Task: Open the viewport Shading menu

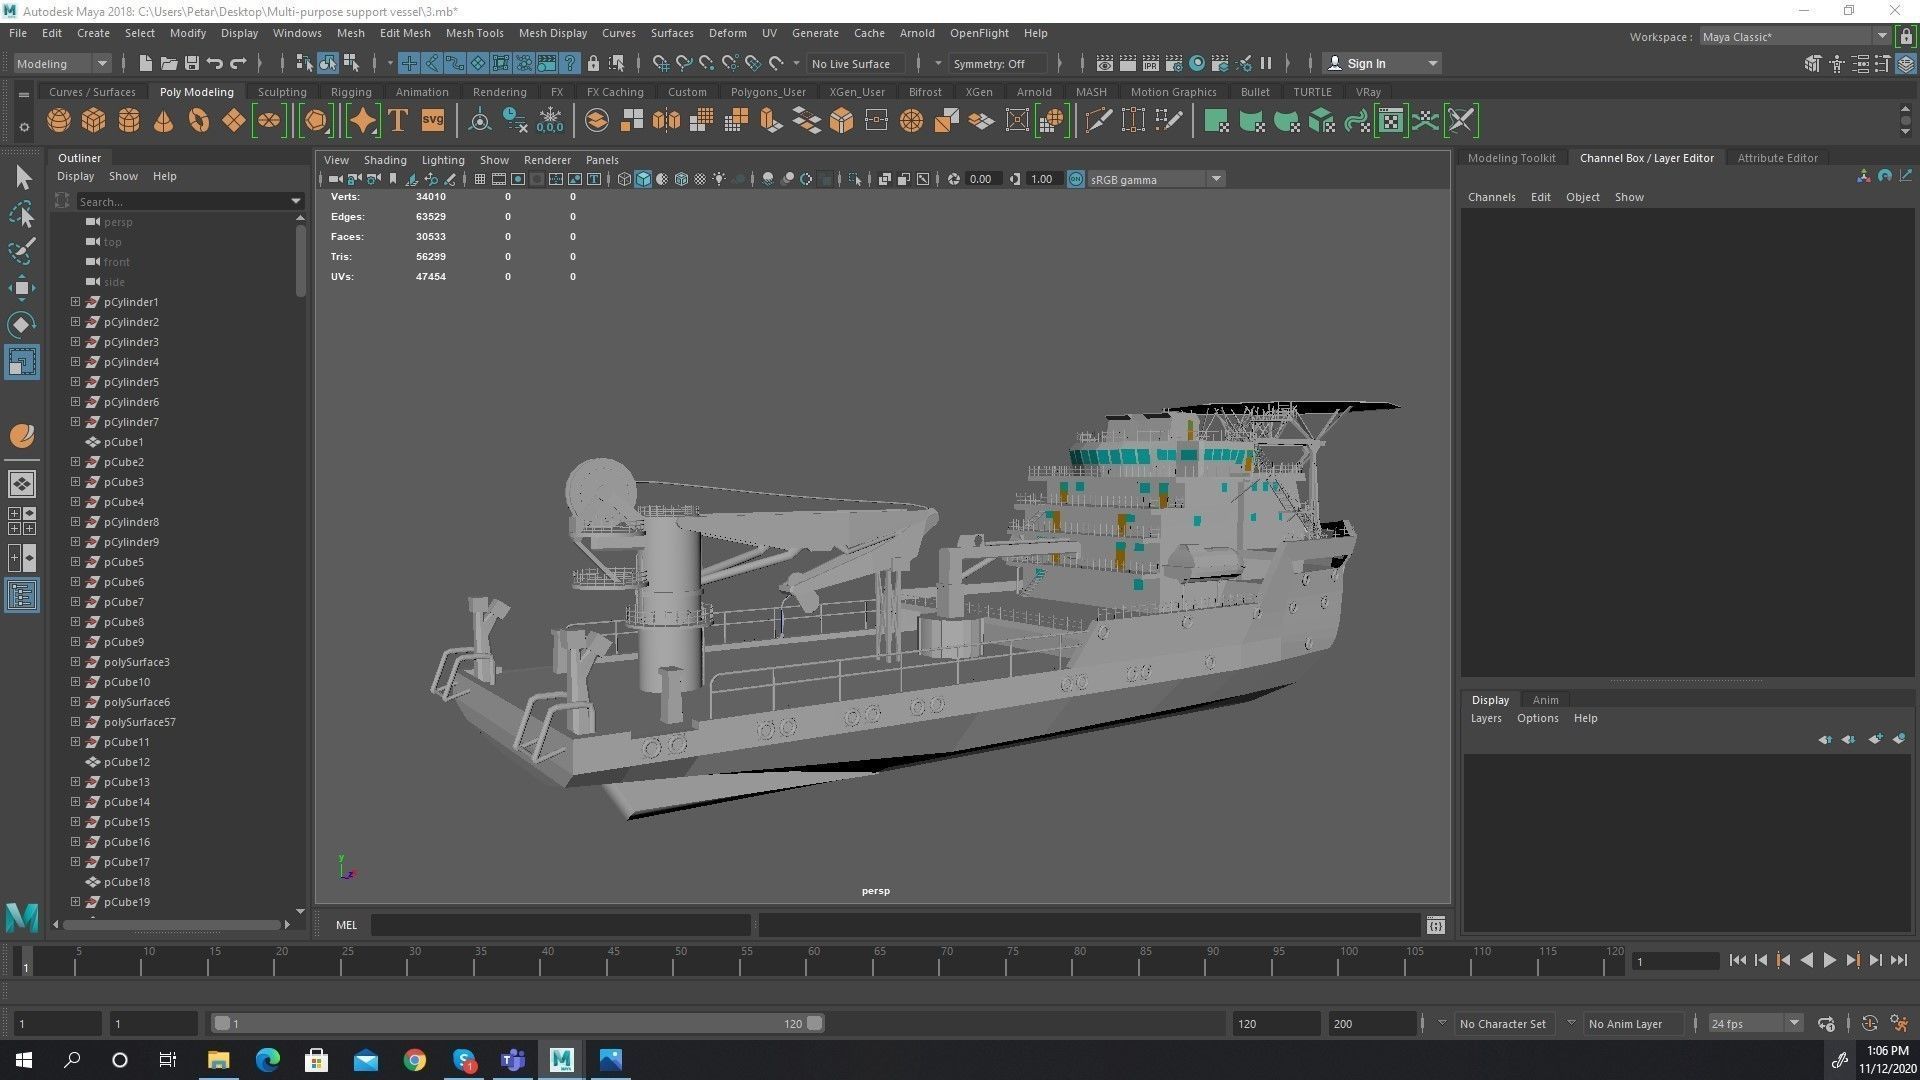Action: click(x=384, y=159)
